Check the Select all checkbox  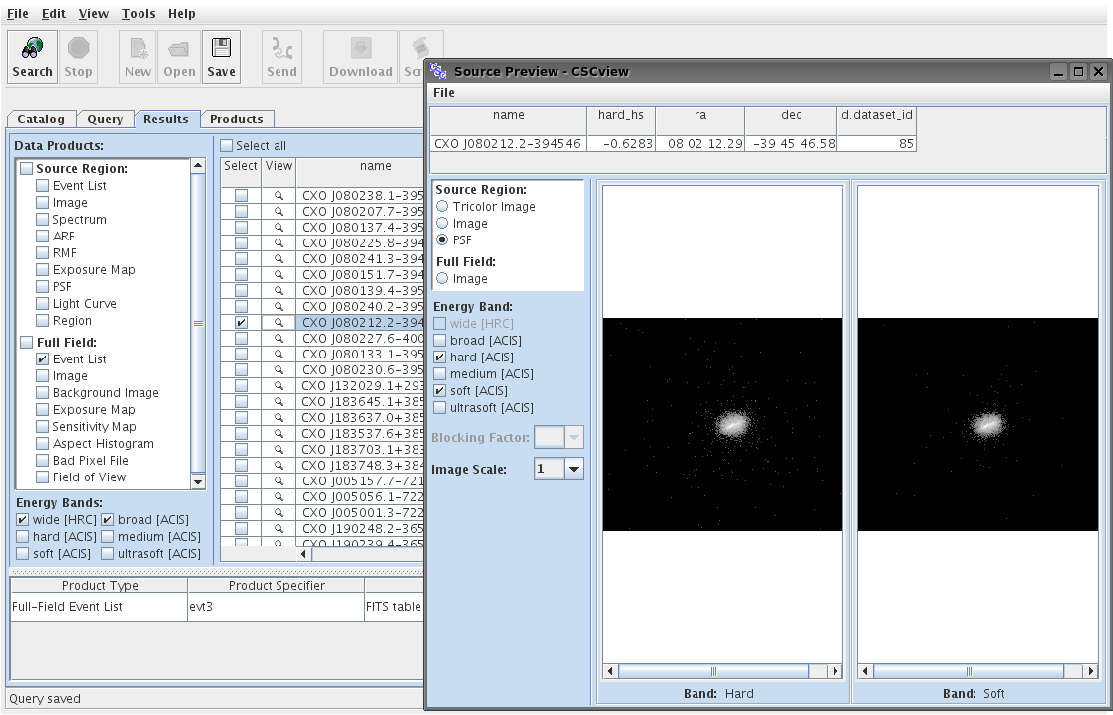227,146
